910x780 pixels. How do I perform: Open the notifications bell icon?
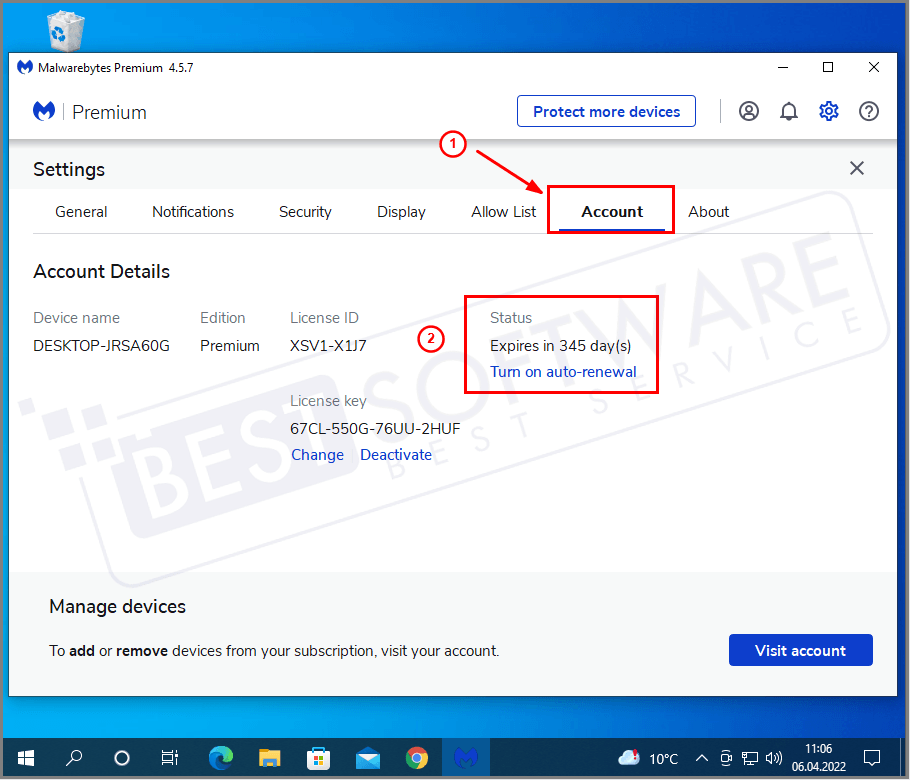click(x=788, y=111)
